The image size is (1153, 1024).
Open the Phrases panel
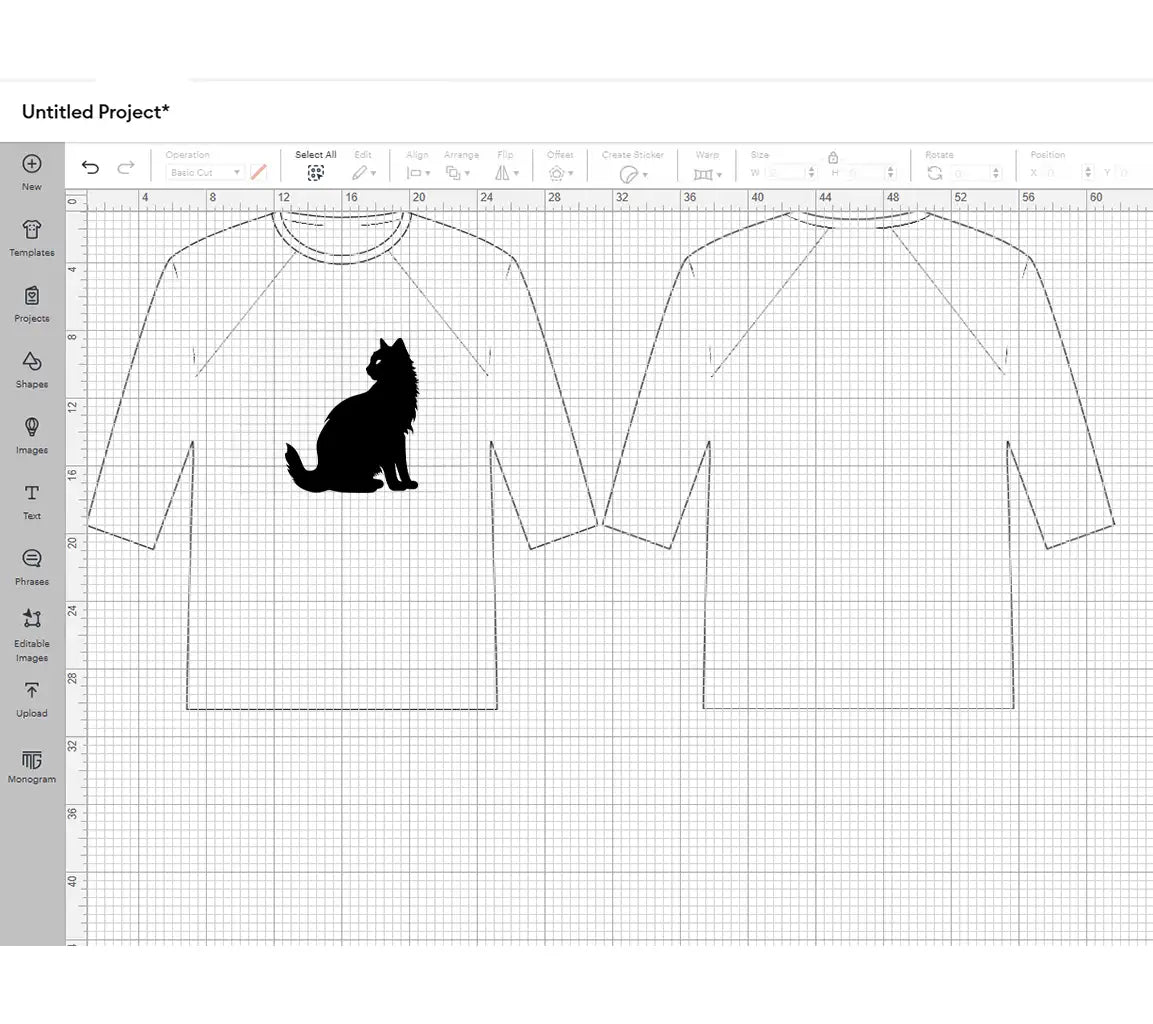click(x=32, y=567)
